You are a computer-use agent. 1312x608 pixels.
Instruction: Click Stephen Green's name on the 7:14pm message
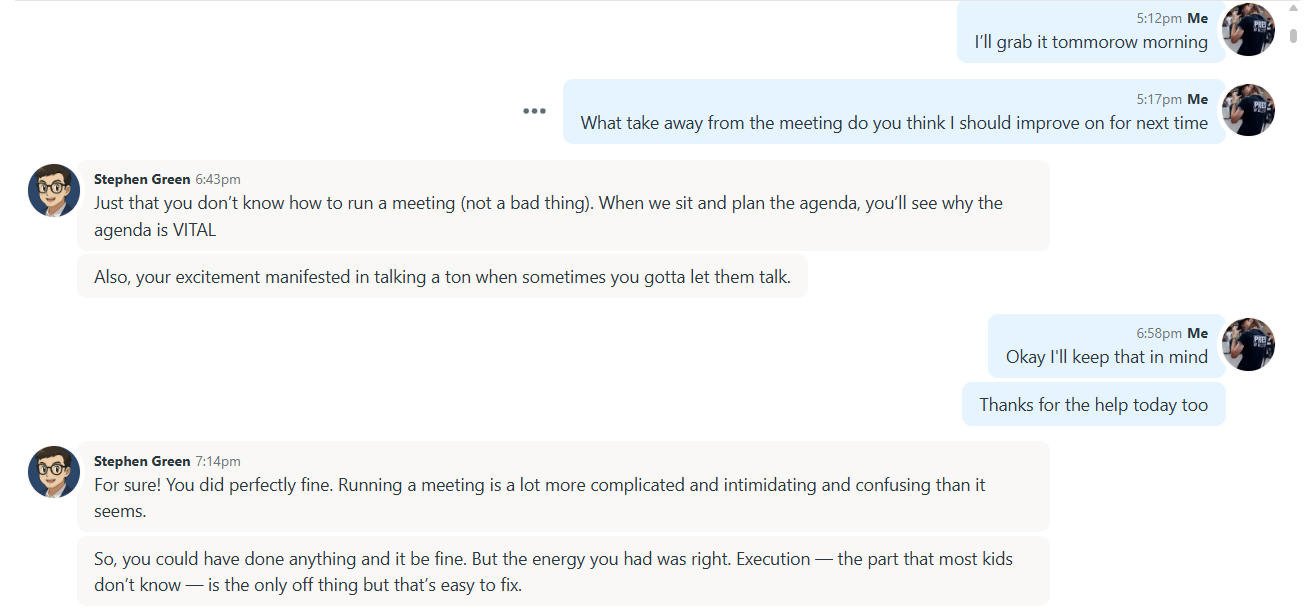pyautogui.click(x=142, y=461)
